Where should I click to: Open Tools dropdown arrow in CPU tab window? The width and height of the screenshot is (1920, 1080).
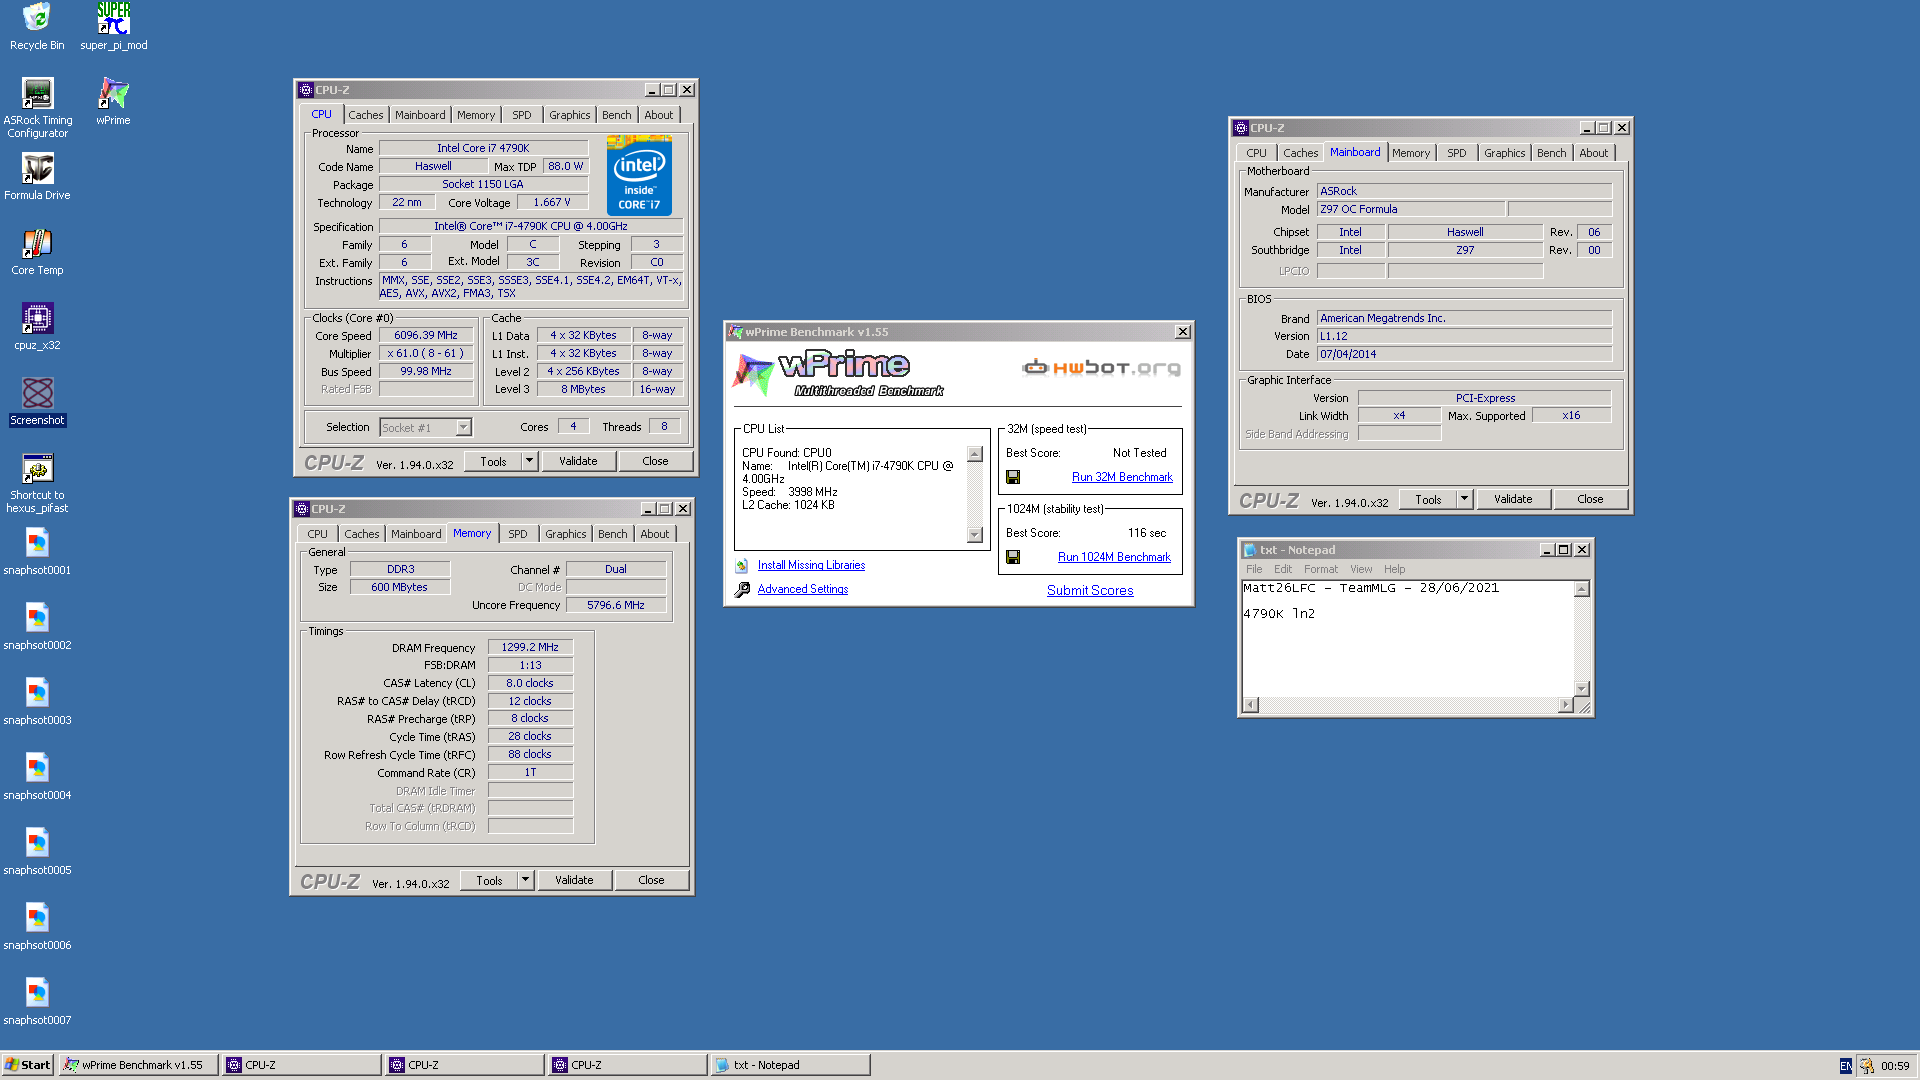point(529,461)
